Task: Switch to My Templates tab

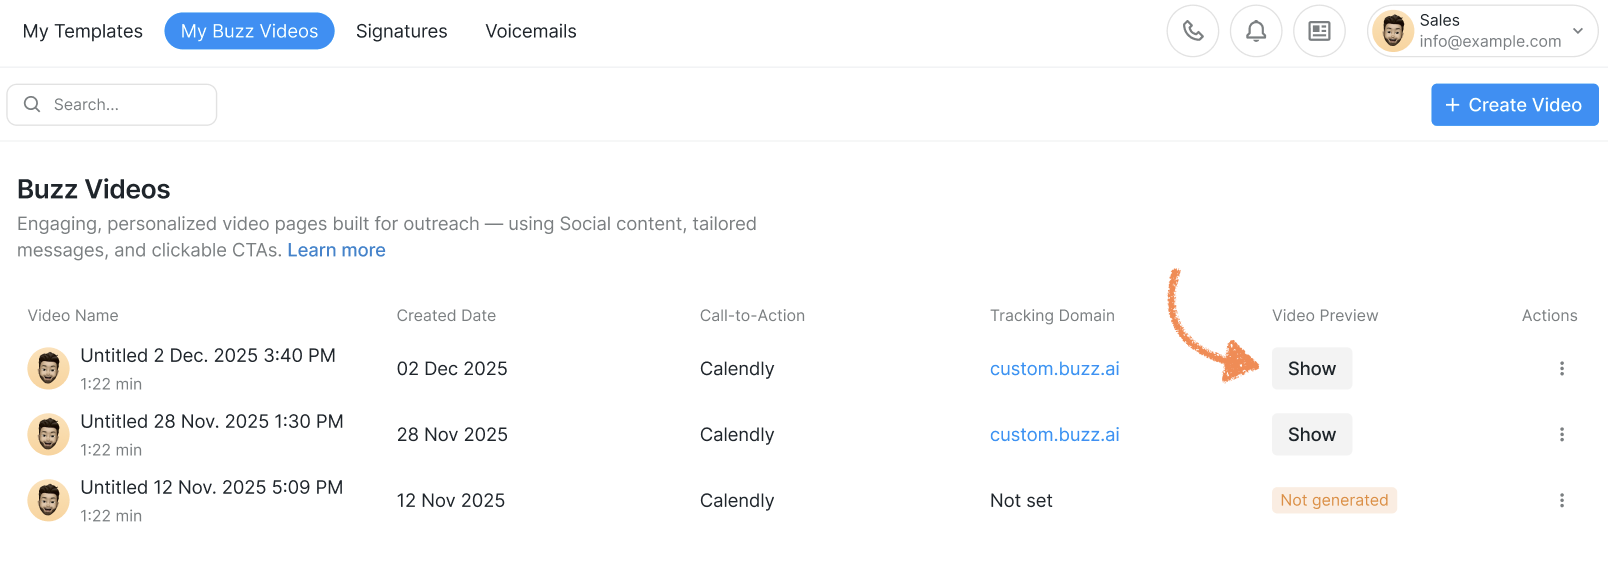Action: point(83,31)
